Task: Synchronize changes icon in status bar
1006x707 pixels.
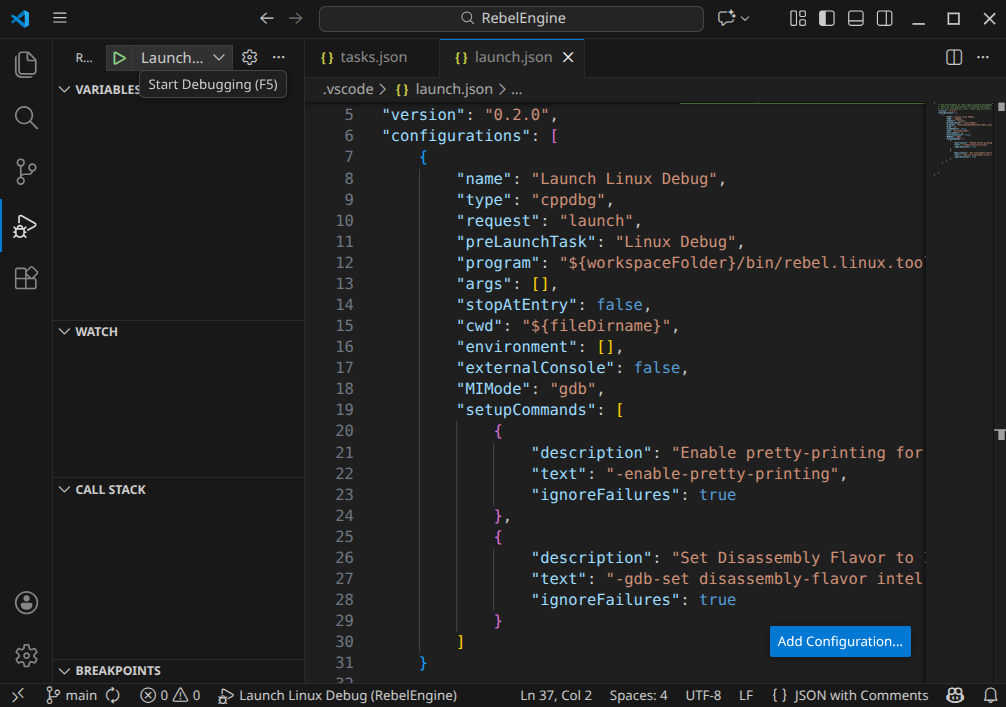Action: [113, 695]
